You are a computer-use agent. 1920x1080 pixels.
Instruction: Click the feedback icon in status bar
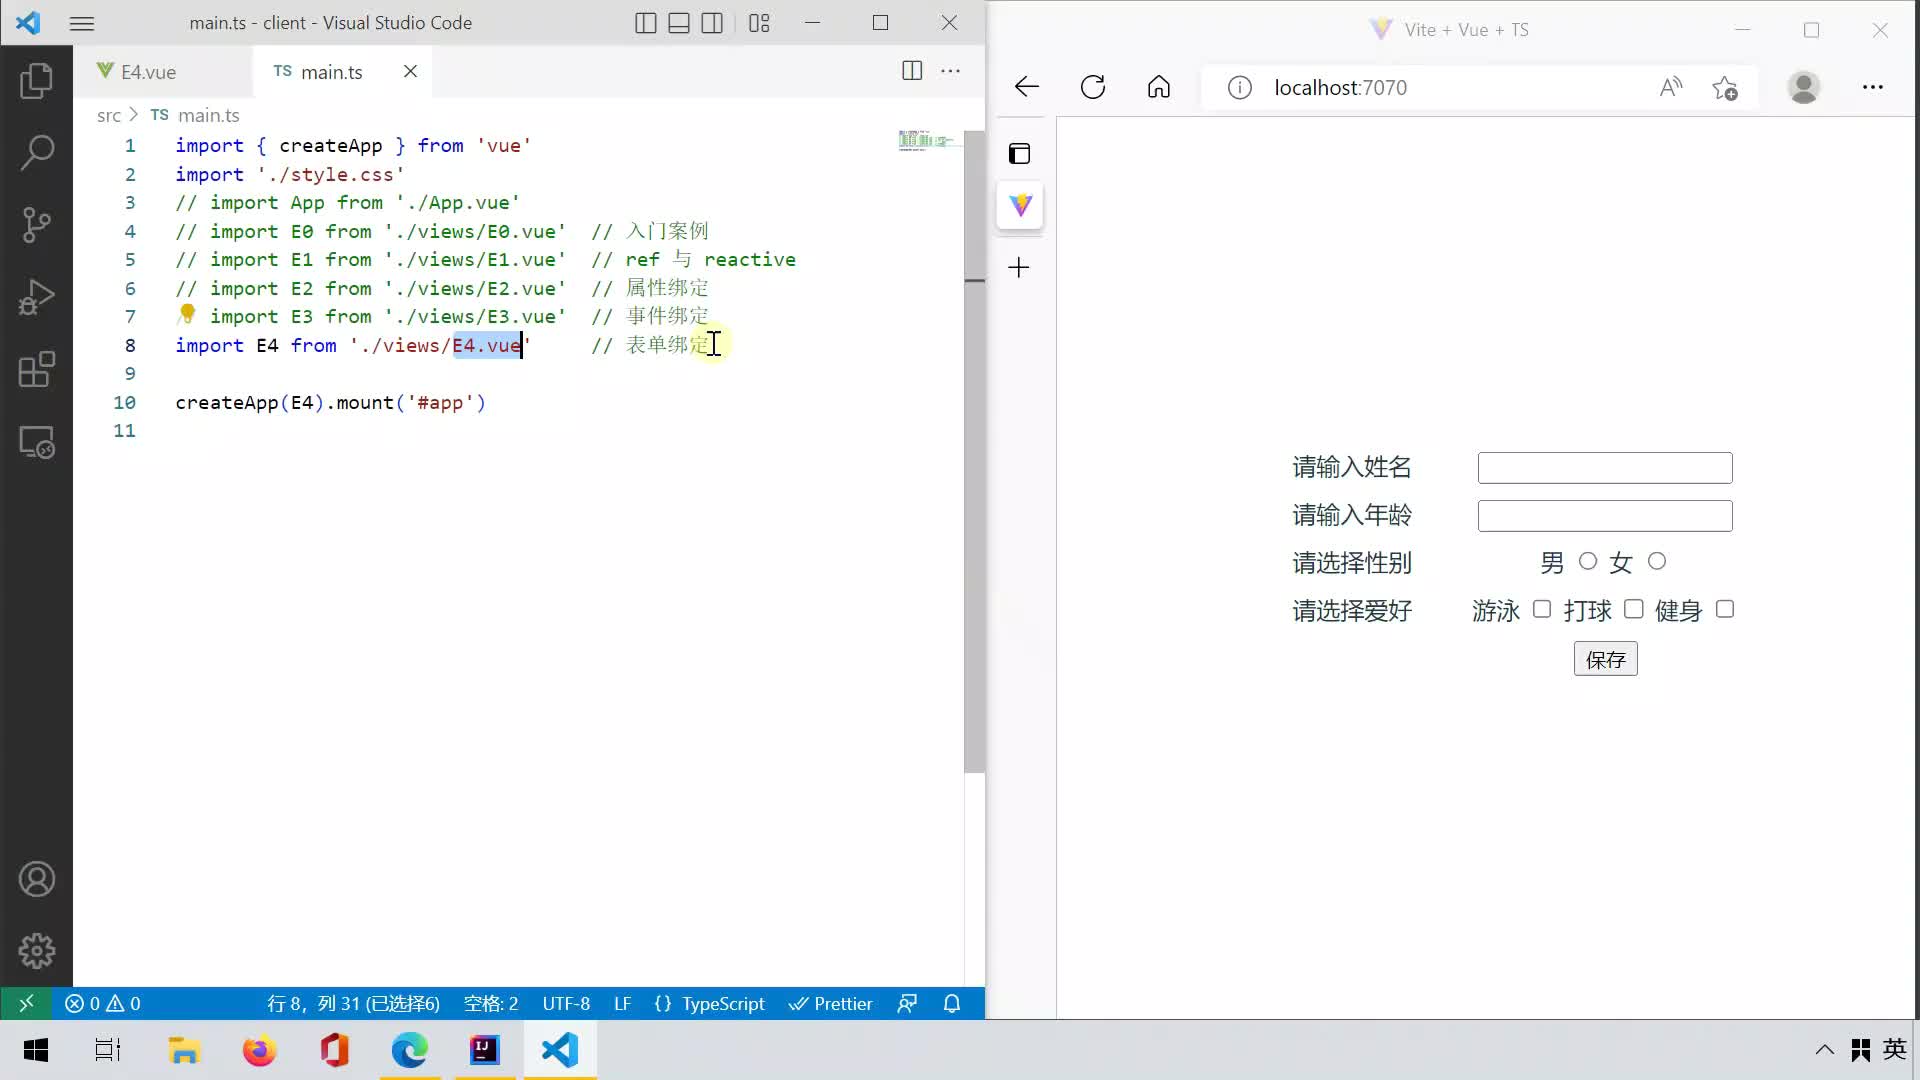tap(907, 1003)
